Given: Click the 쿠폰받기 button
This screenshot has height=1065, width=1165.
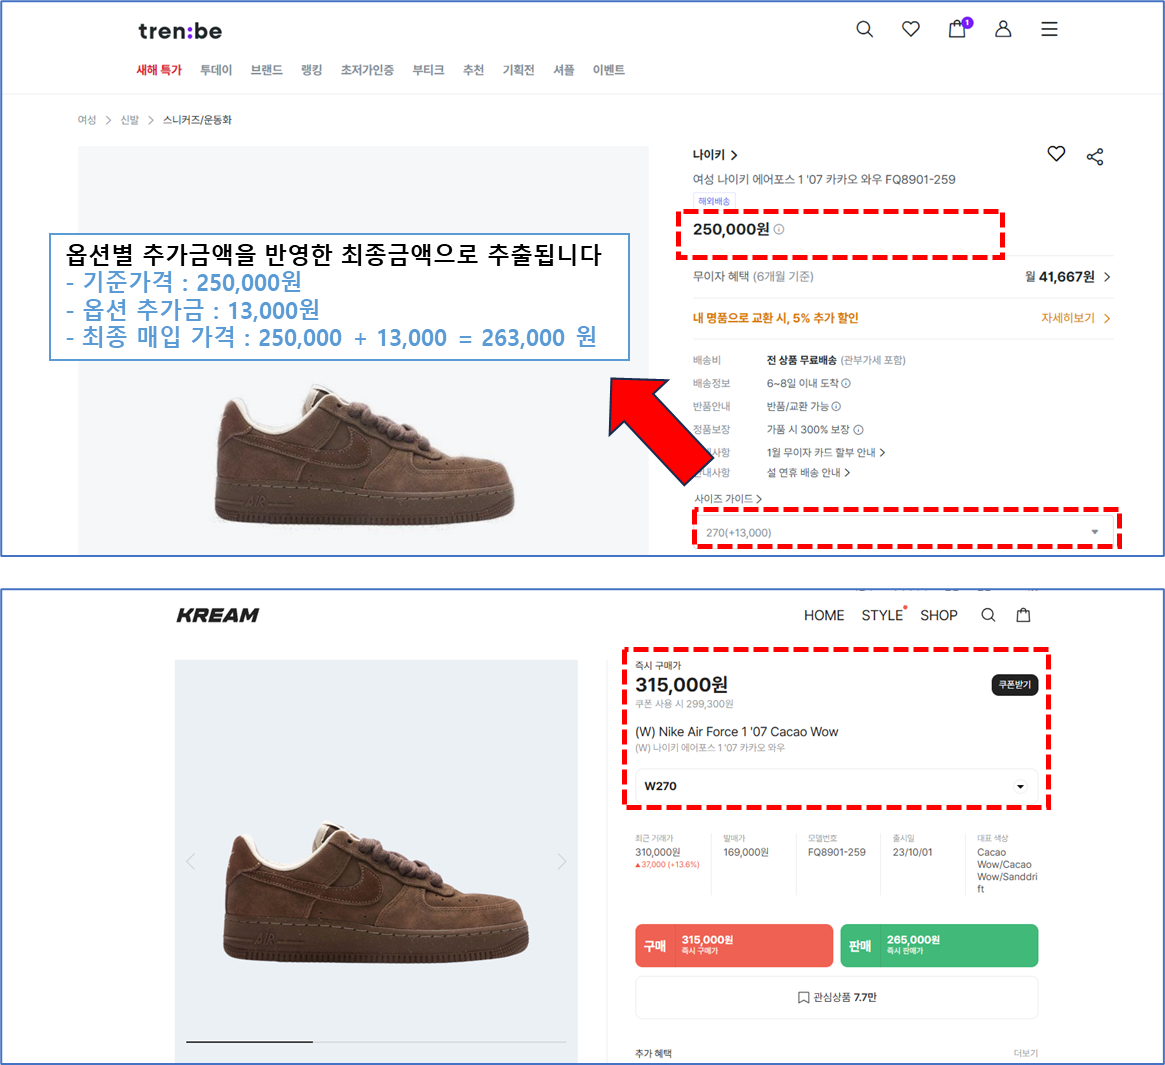Looking at the screenshot, I should point(1015,684).
